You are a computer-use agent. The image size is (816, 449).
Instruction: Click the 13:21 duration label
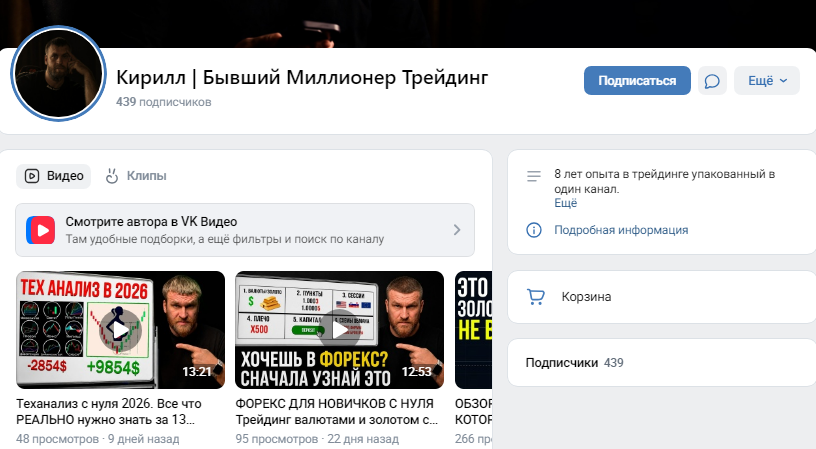click(x=197, y=371)
